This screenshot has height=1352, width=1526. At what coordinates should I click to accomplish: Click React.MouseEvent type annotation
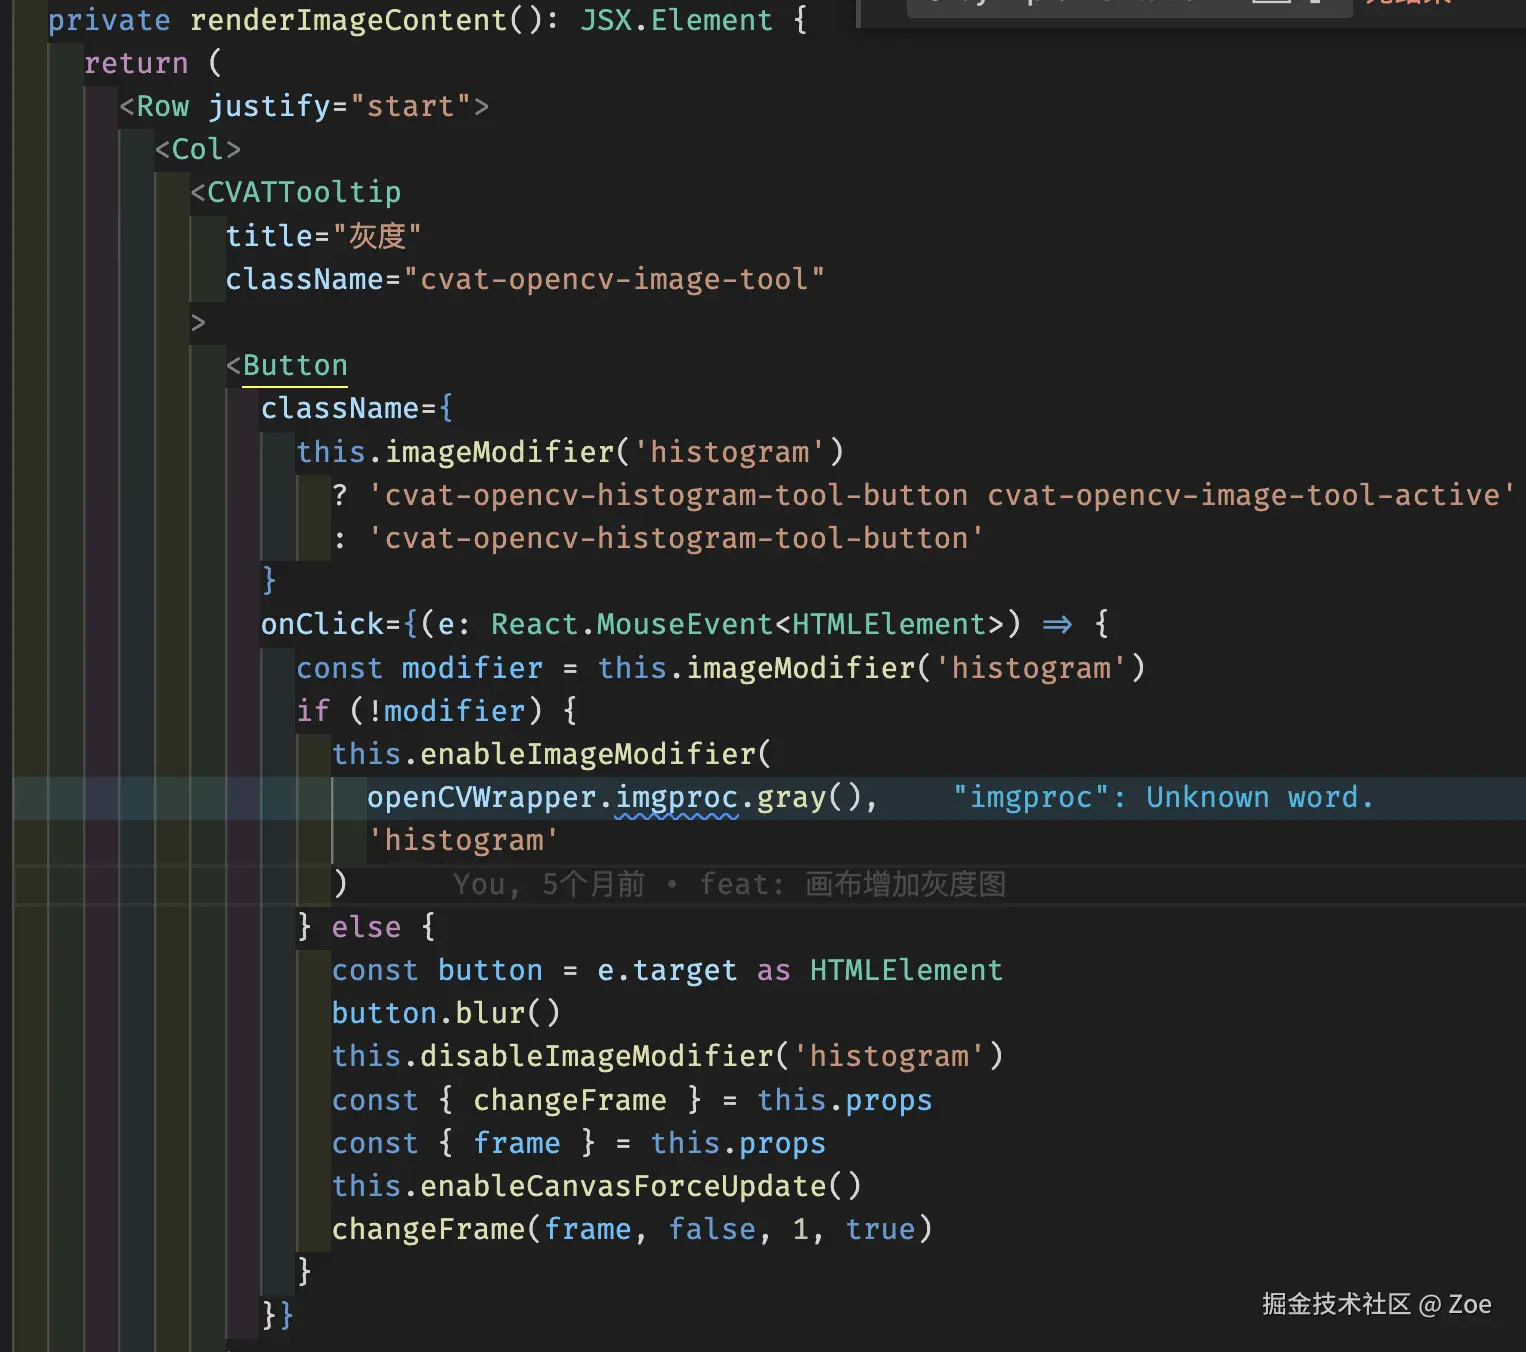pos(632,624)
